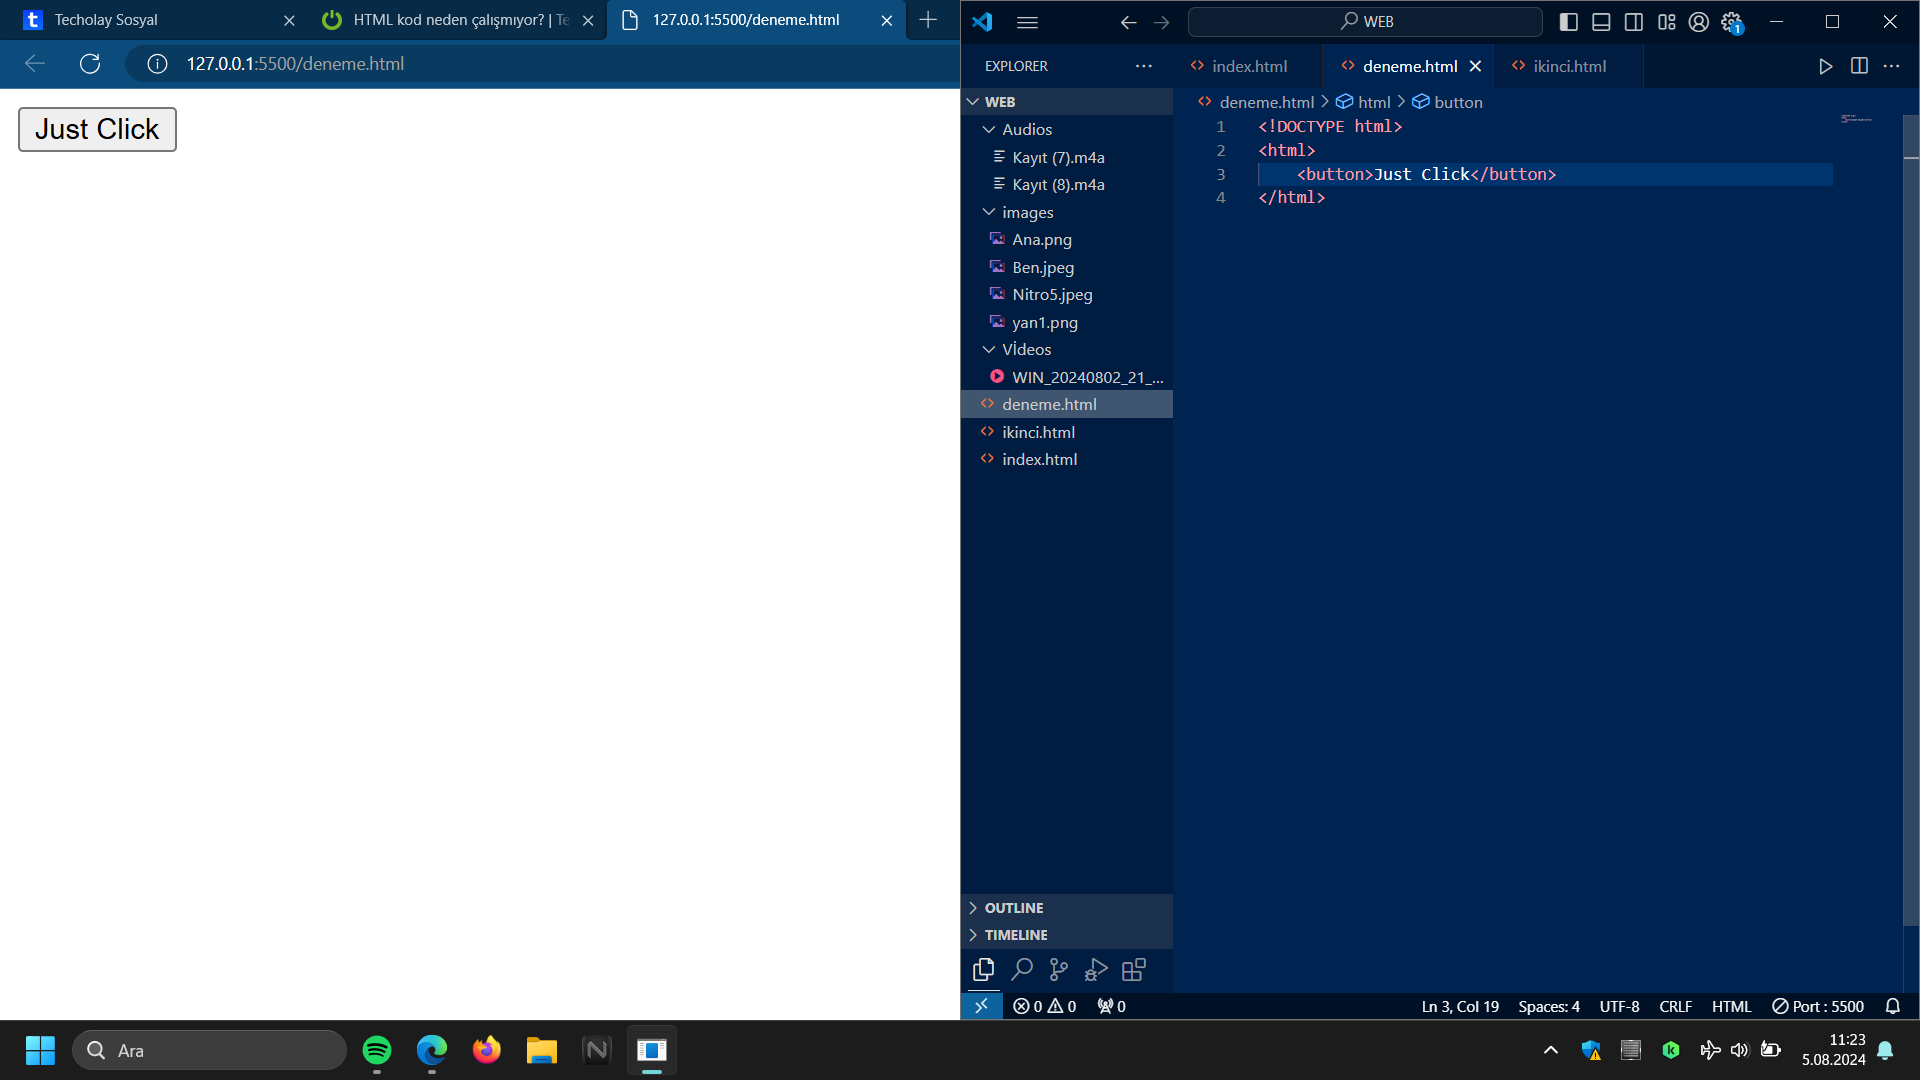The image size is (1920, 1080).
Task: Open the Search view icon in the VS Code sidebar
Action: pyautogui.click(x=1021, y=969)
